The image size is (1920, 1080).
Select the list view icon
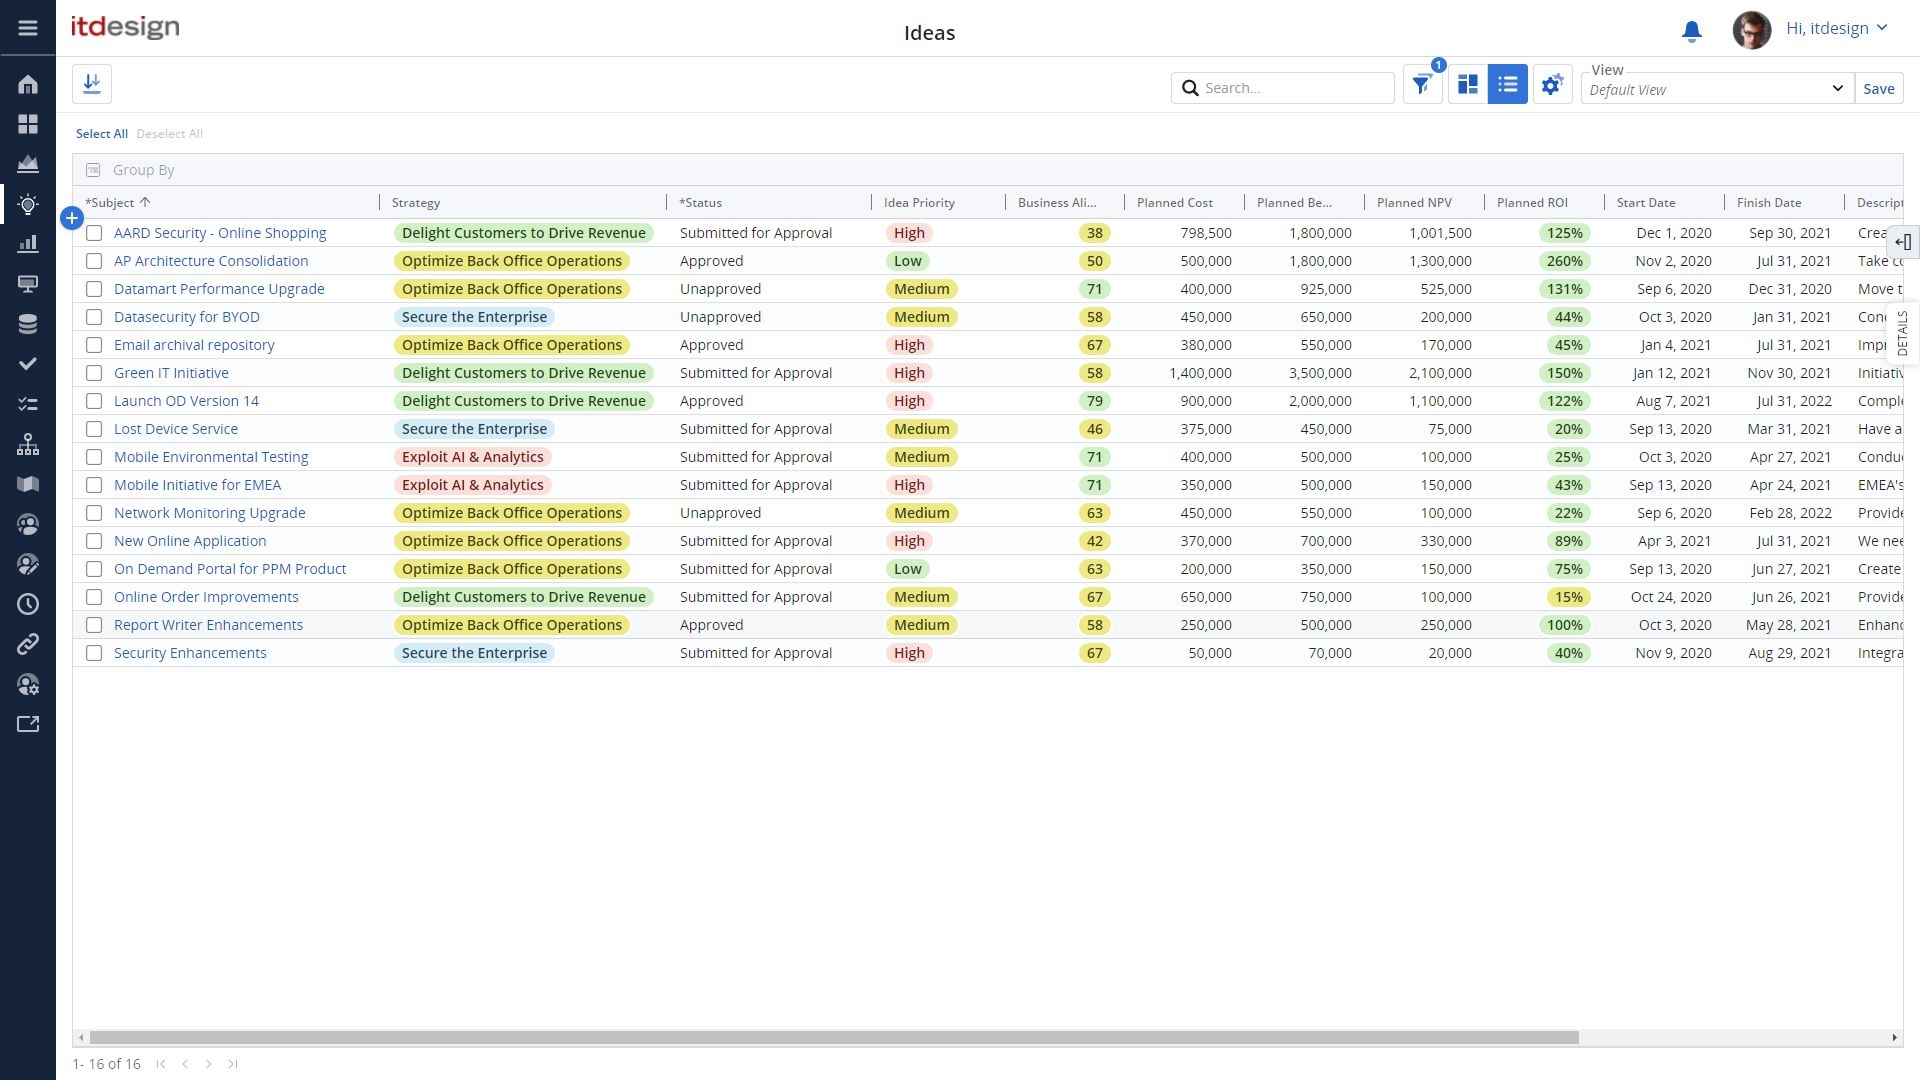coord(1507,85)
